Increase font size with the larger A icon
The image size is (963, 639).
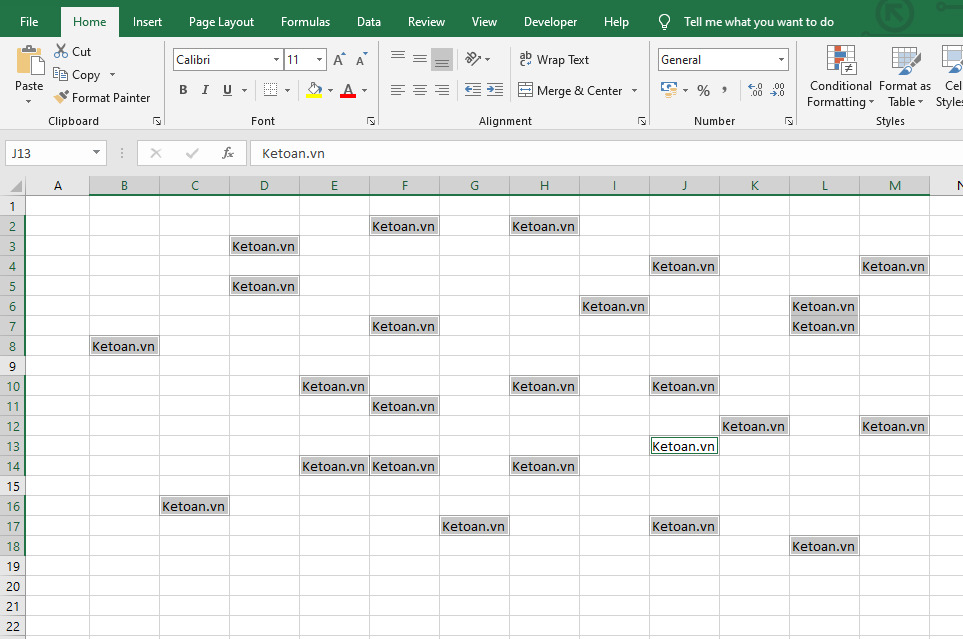(x=339, y=60)
